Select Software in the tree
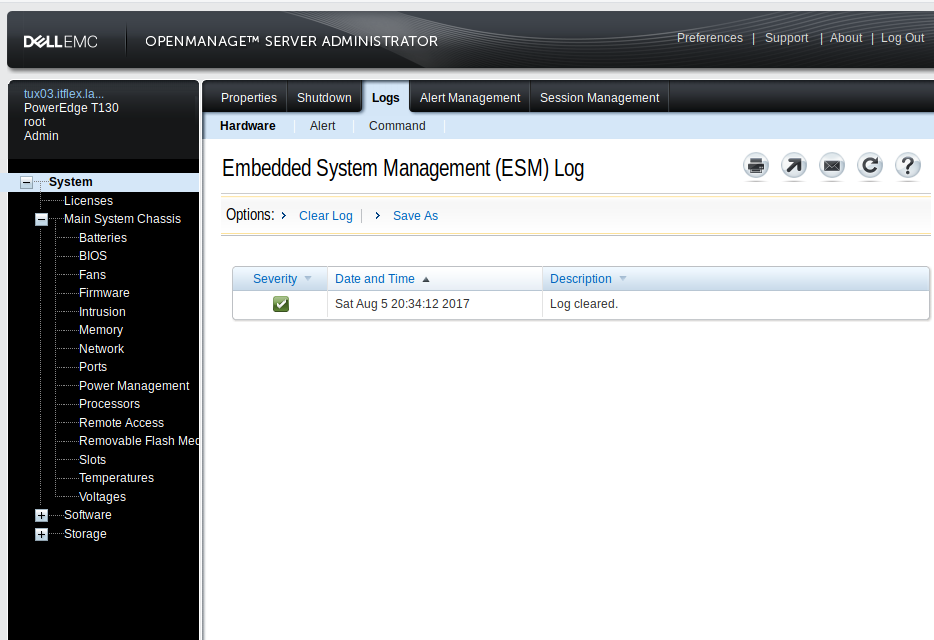Image resolution: width=934 pixels, height=640 pixels. coord(88,514)
